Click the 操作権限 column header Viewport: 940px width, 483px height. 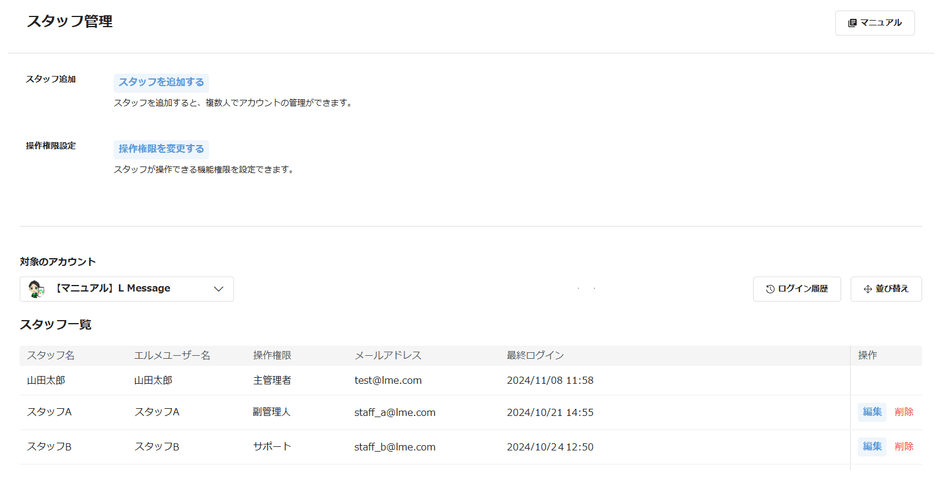[272, 355]
